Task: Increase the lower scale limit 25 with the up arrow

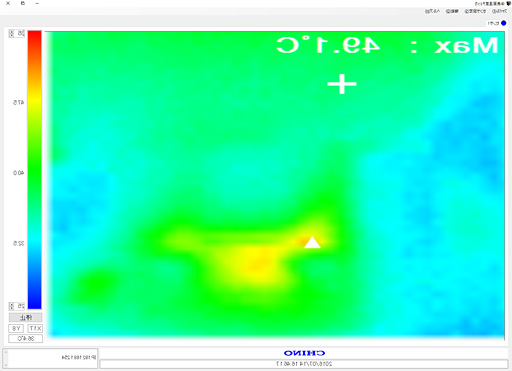Action: coord(11,304)
